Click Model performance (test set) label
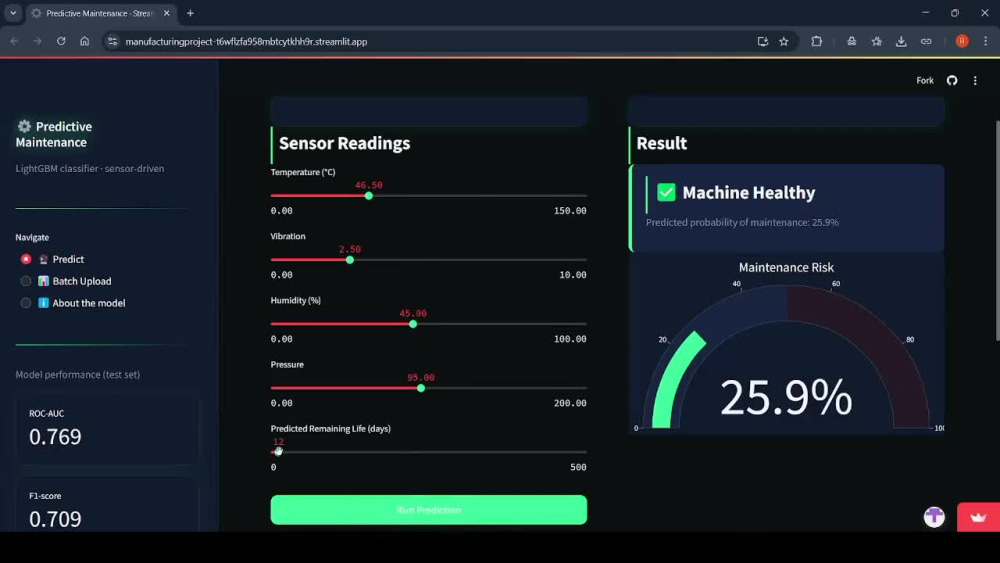The width and height of the screenshot is (1000, 563). click(x=78, y=374)
